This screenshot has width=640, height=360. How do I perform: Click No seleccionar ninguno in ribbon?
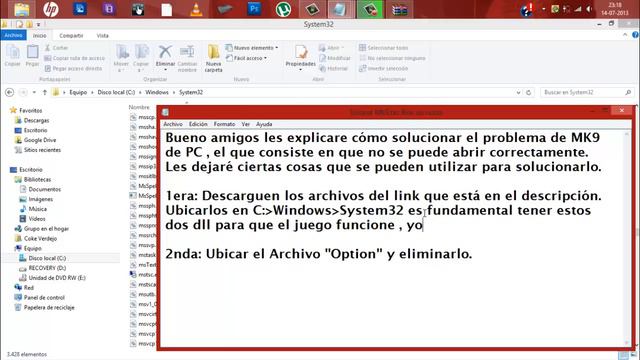[x=392, y=58]
